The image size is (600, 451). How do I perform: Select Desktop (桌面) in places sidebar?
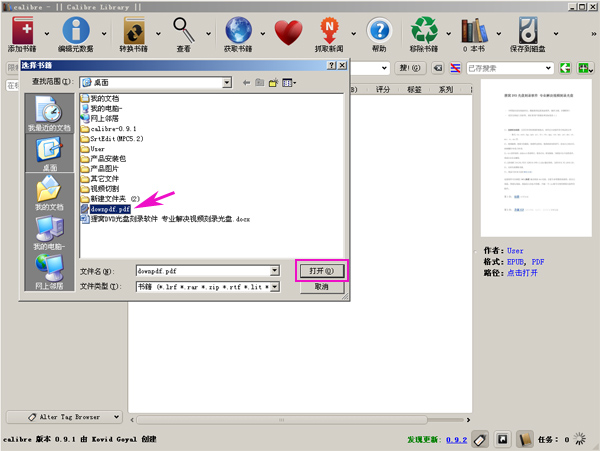pos(49,154)
